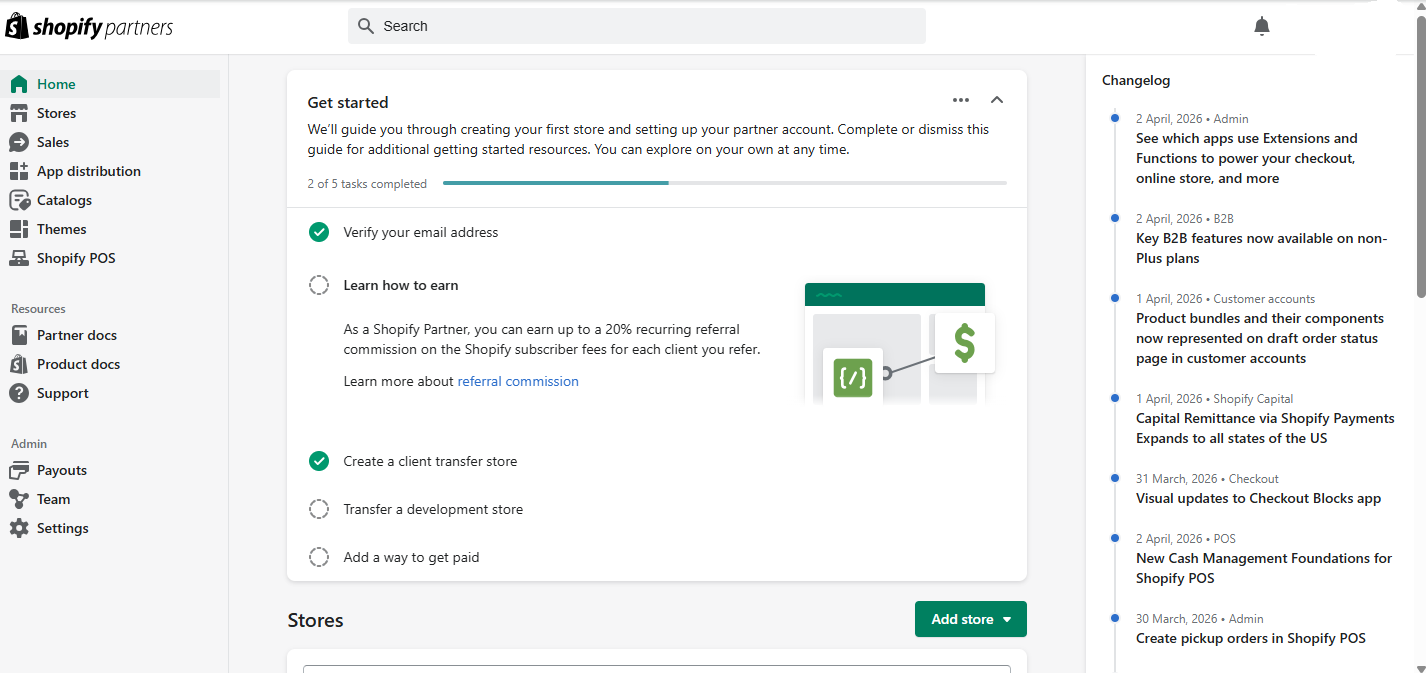The image size is (1426, 673).
Task: Open the Add store dropdown
Action: [x=970, y=618]
